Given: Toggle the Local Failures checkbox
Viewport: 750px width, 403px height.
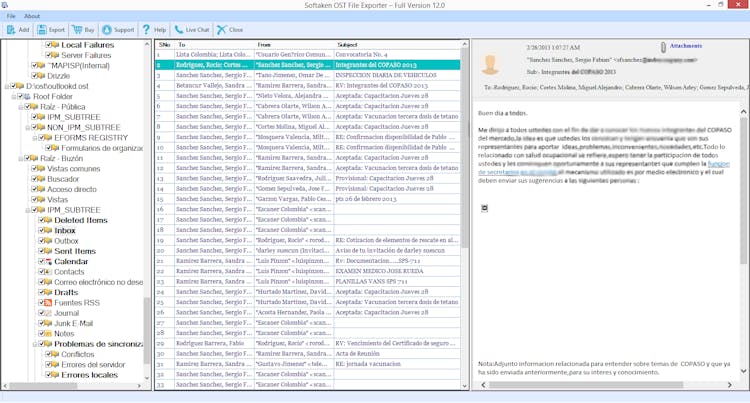Looking at the screenshot, I should (48, 45).
